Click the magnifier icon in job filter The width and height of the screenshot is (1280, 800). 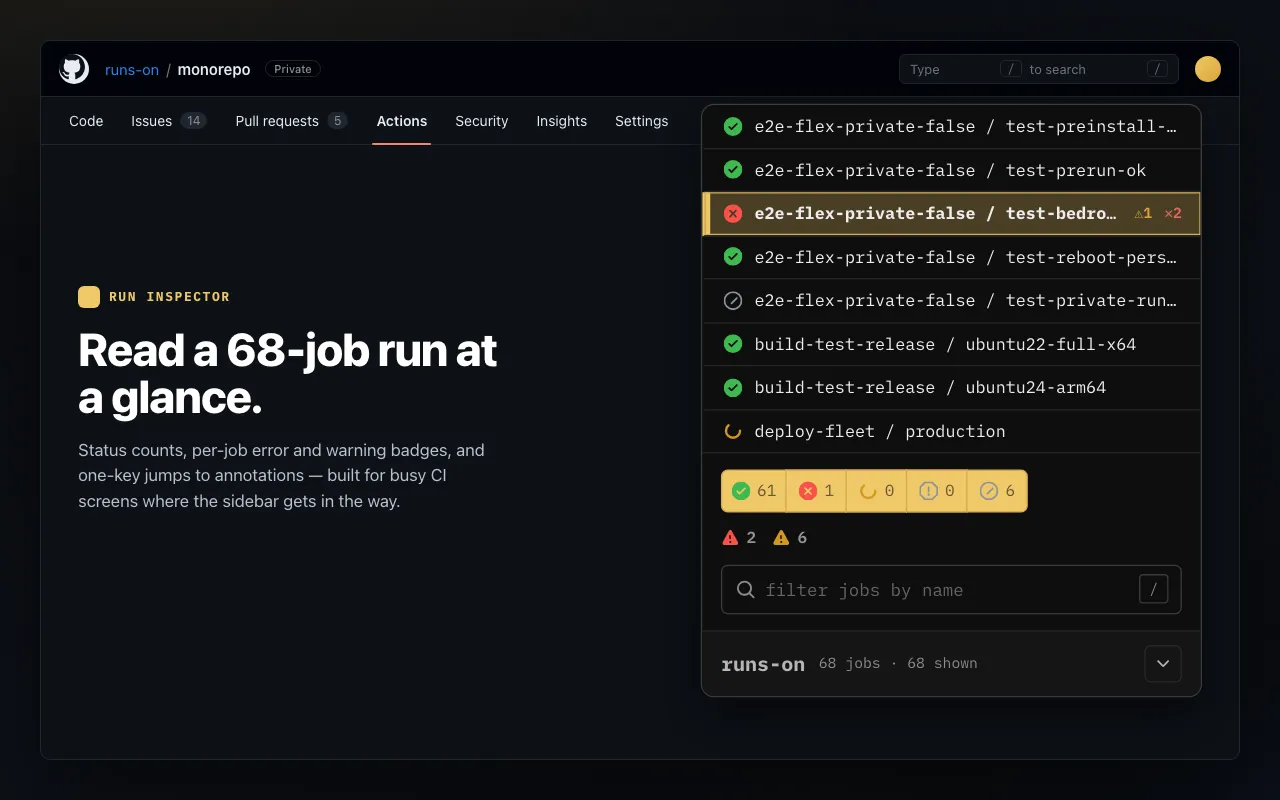745,590
